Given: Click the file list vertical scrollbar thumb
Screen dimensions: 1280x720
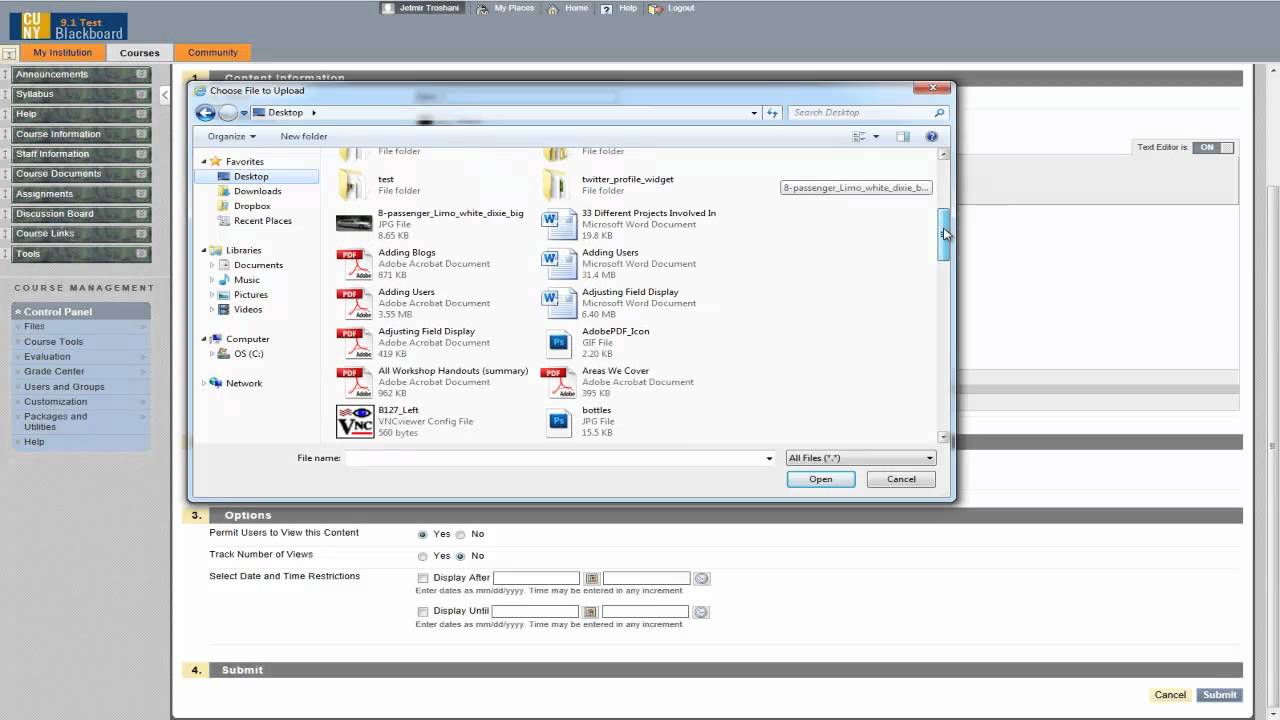Looking at the screenshot, I should (x=943, y=235).
